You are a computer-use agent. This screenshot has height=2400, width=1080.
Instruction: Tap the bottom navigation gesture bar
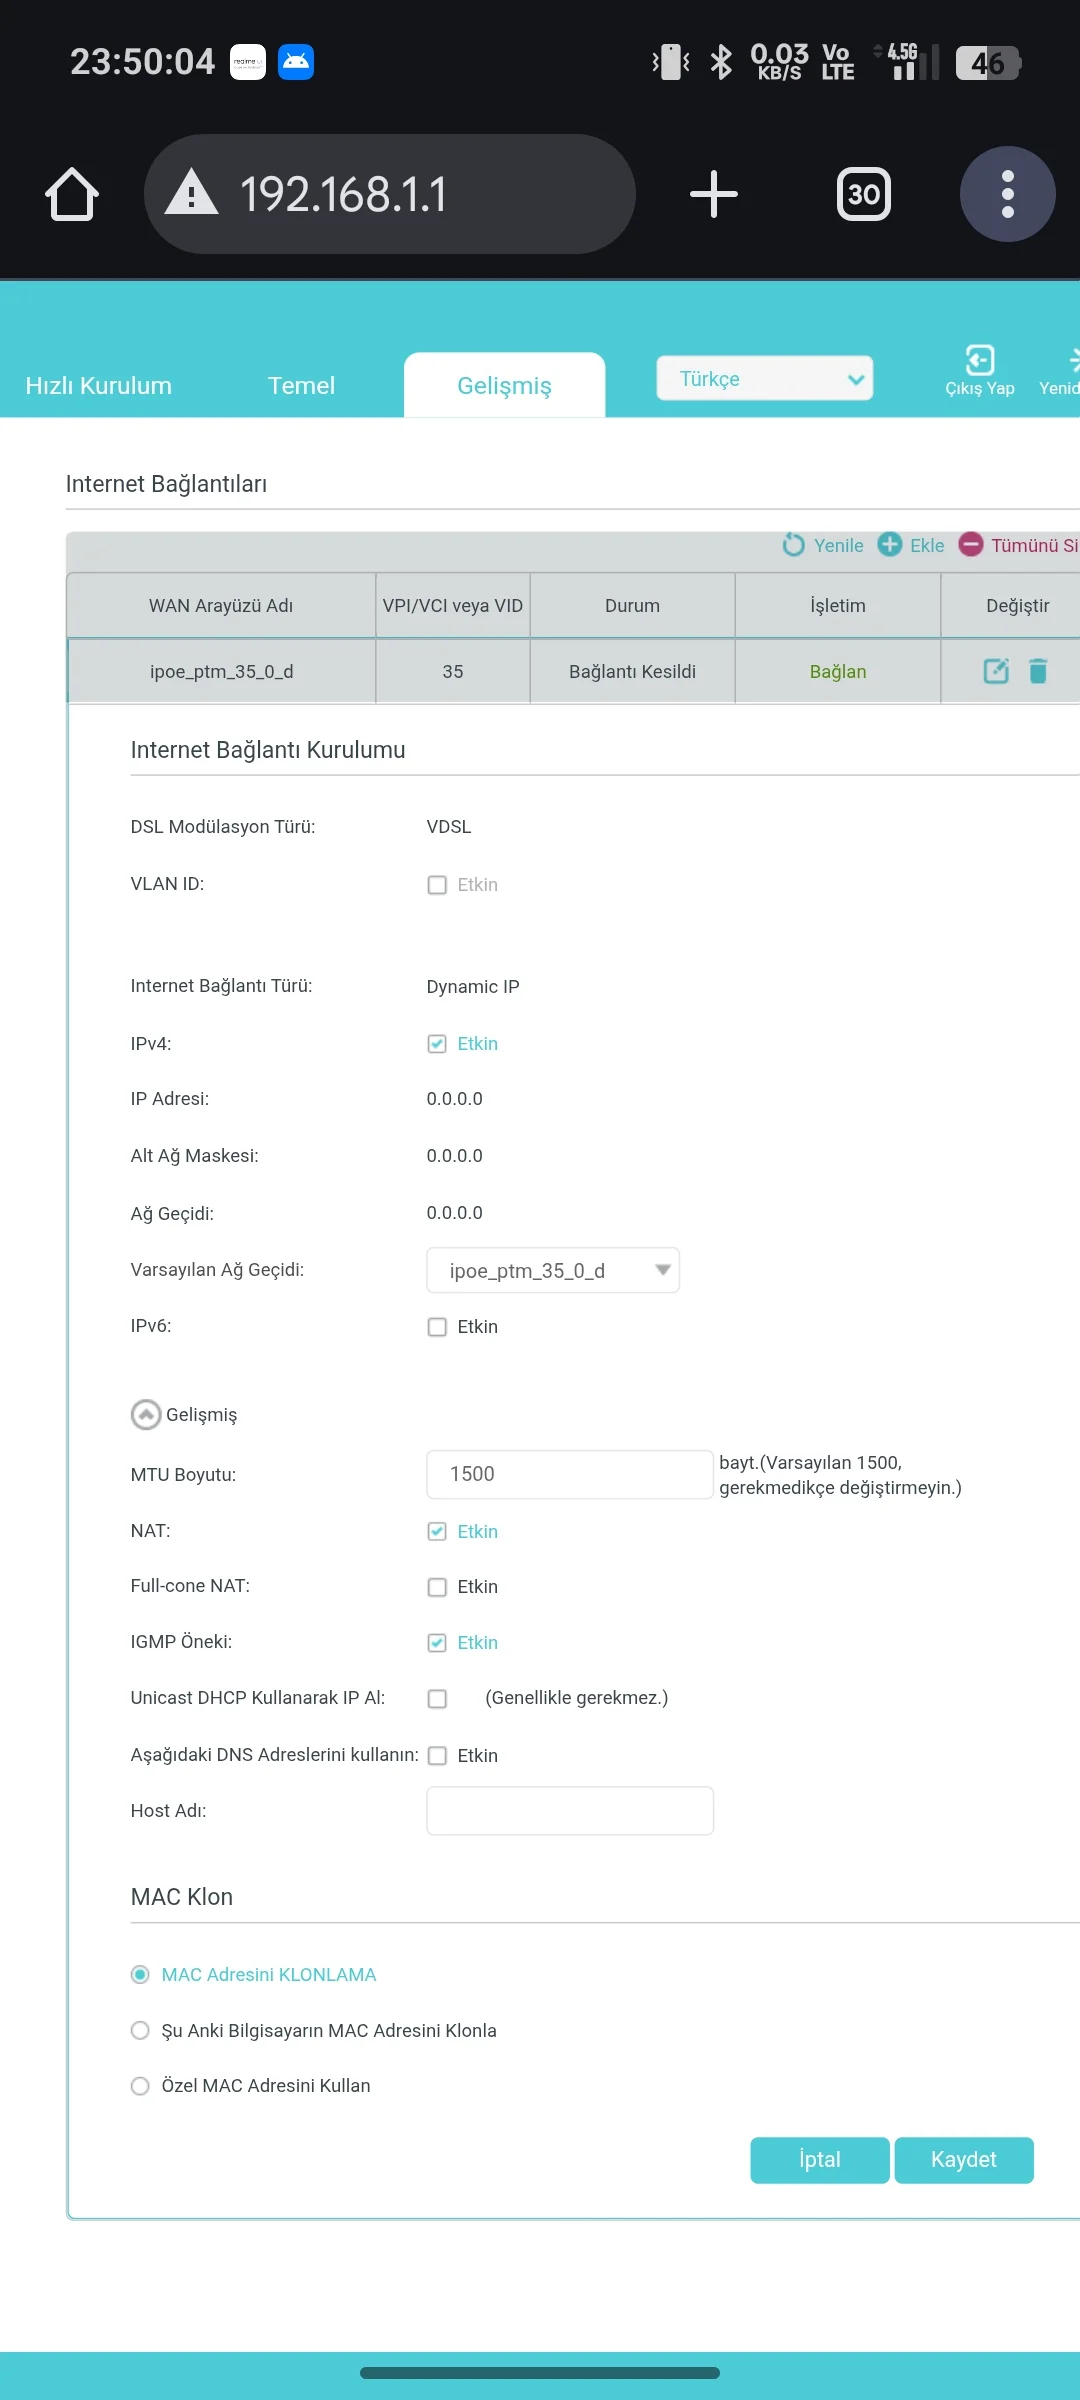pos(540,2373)
